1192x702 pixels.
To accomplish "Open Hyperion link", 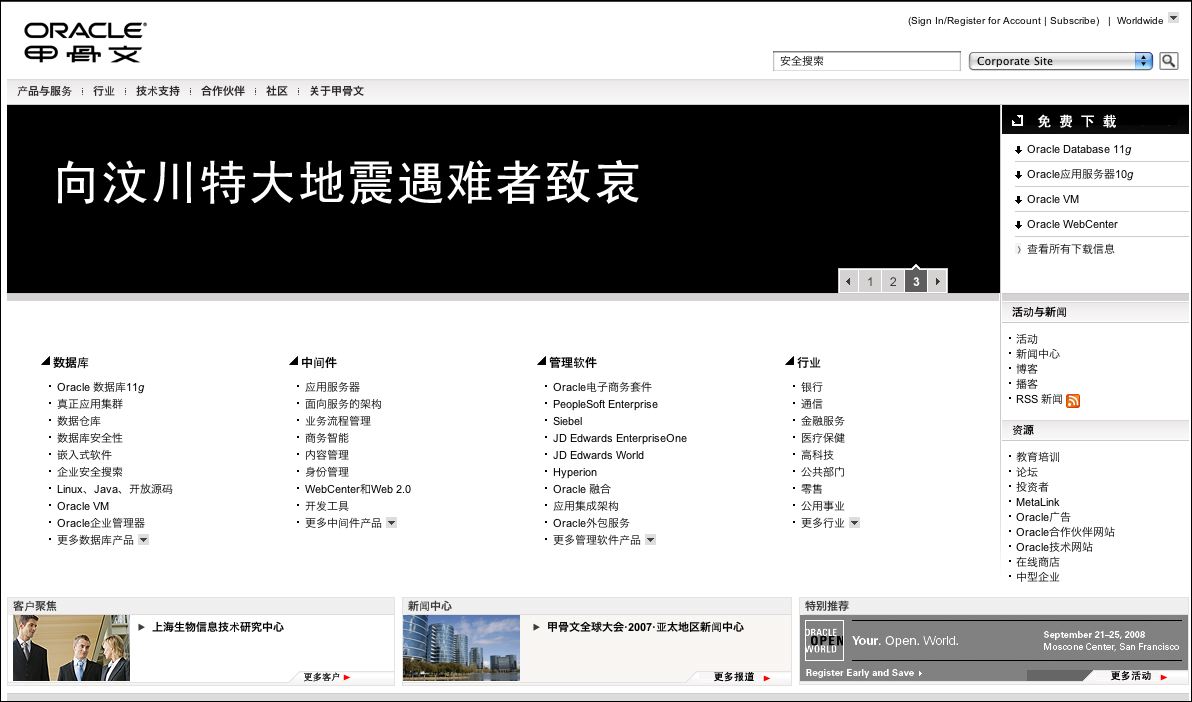I will [x=575, y=472].
